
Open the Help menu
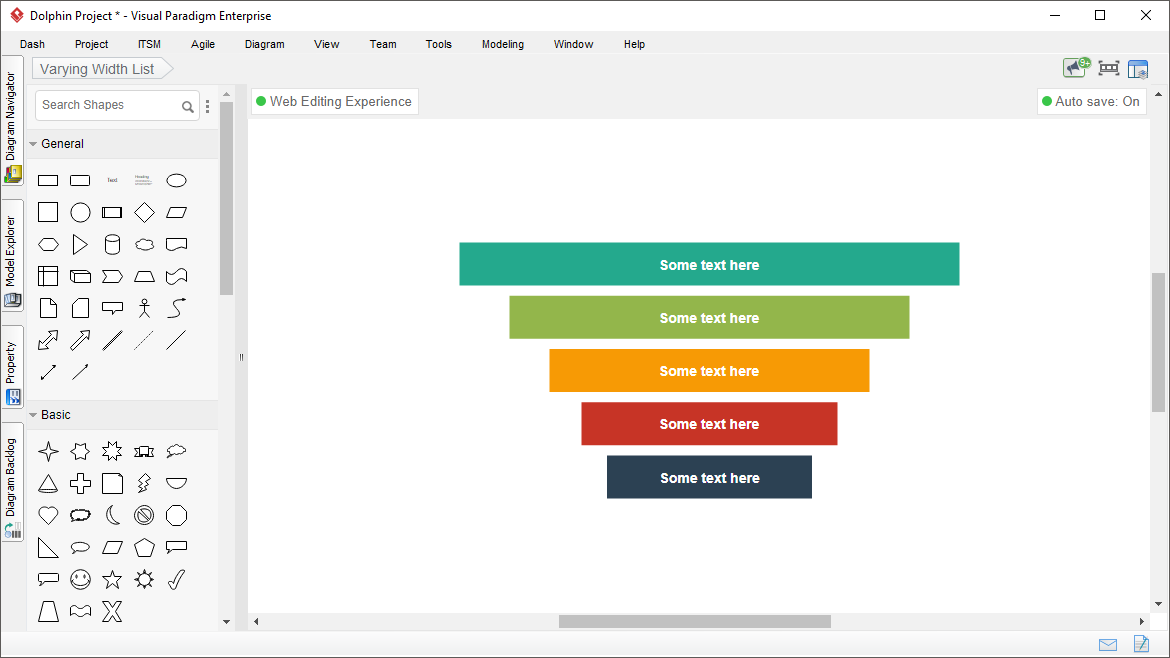pyautogui.click(x=634, y=44)
